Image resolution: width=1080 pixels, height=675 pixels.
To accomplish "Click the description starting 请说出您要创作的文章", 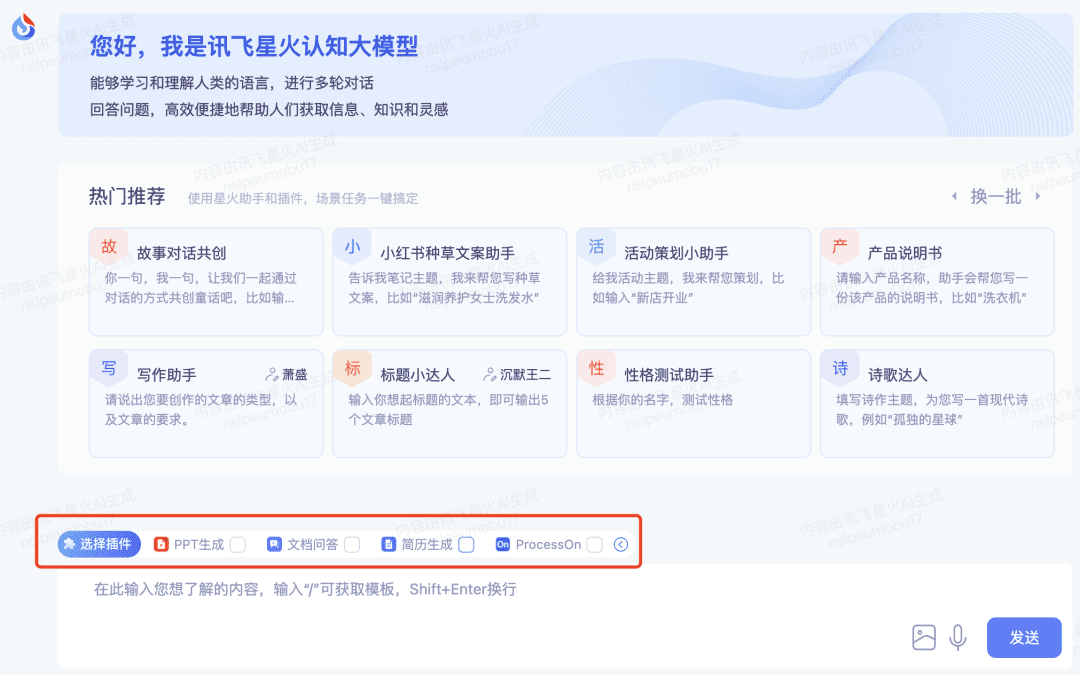I will [200, 409].
